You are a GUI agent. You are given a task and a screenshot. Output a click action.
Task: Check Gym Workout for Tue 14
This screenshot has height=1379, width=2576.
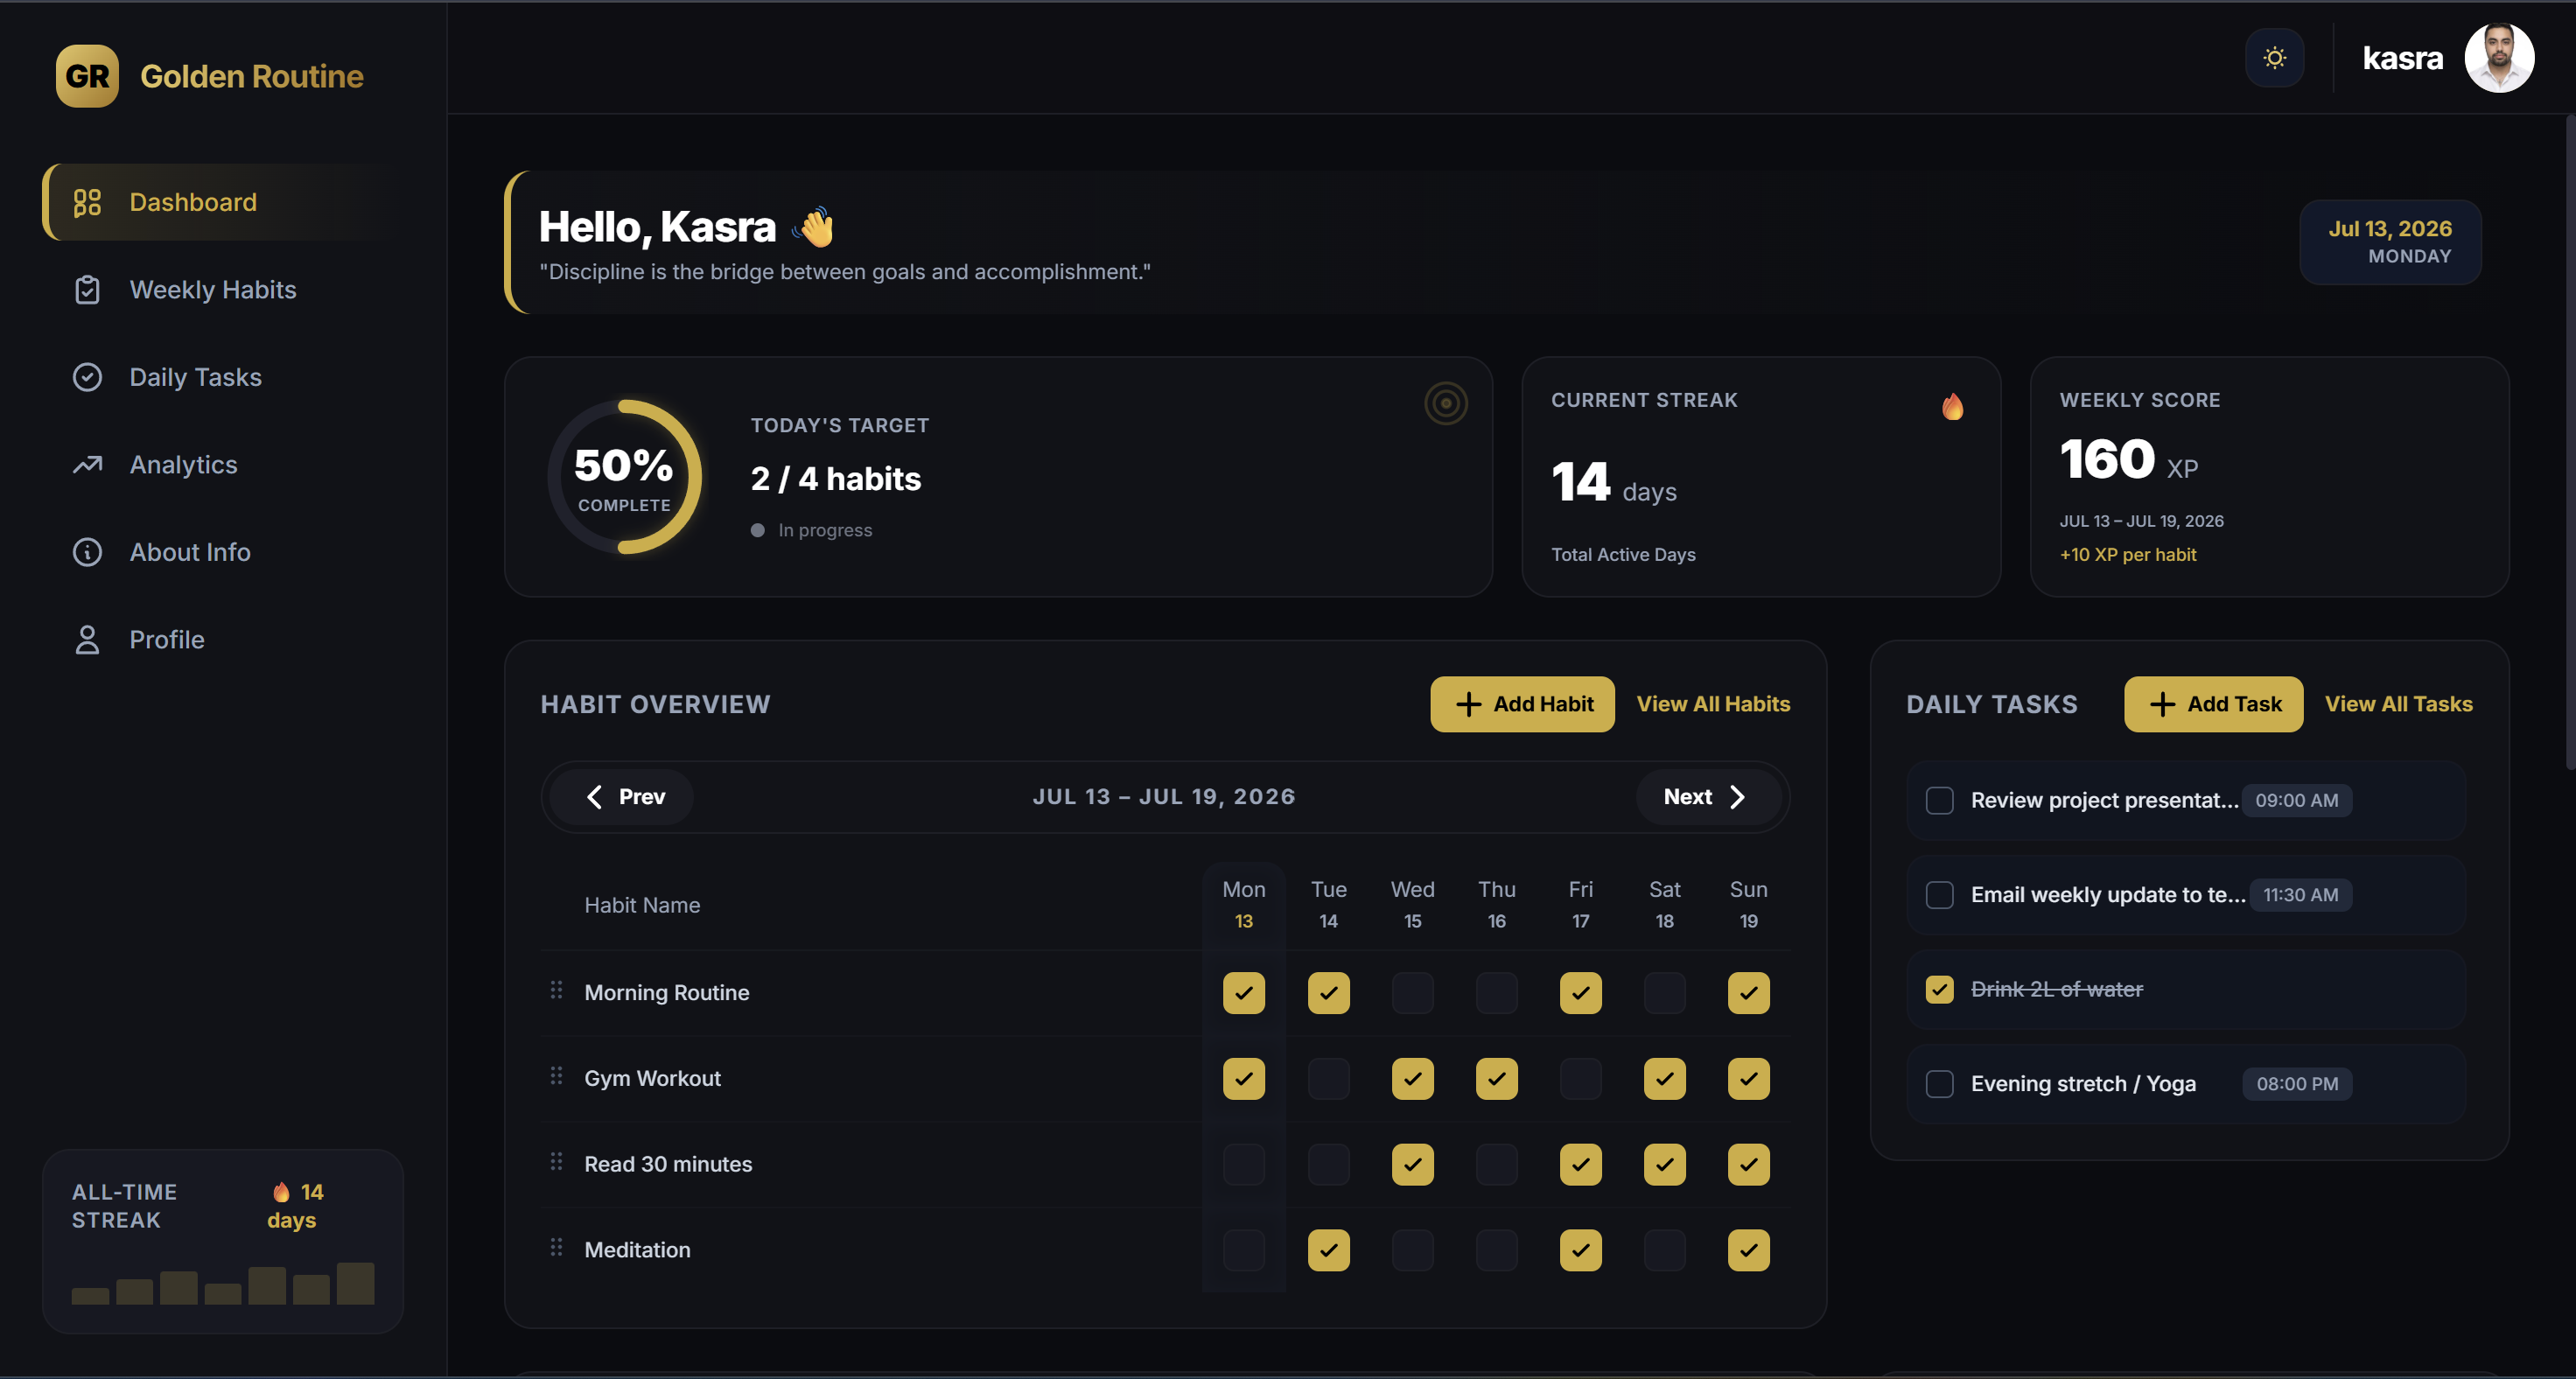tap(1328, 1079)
